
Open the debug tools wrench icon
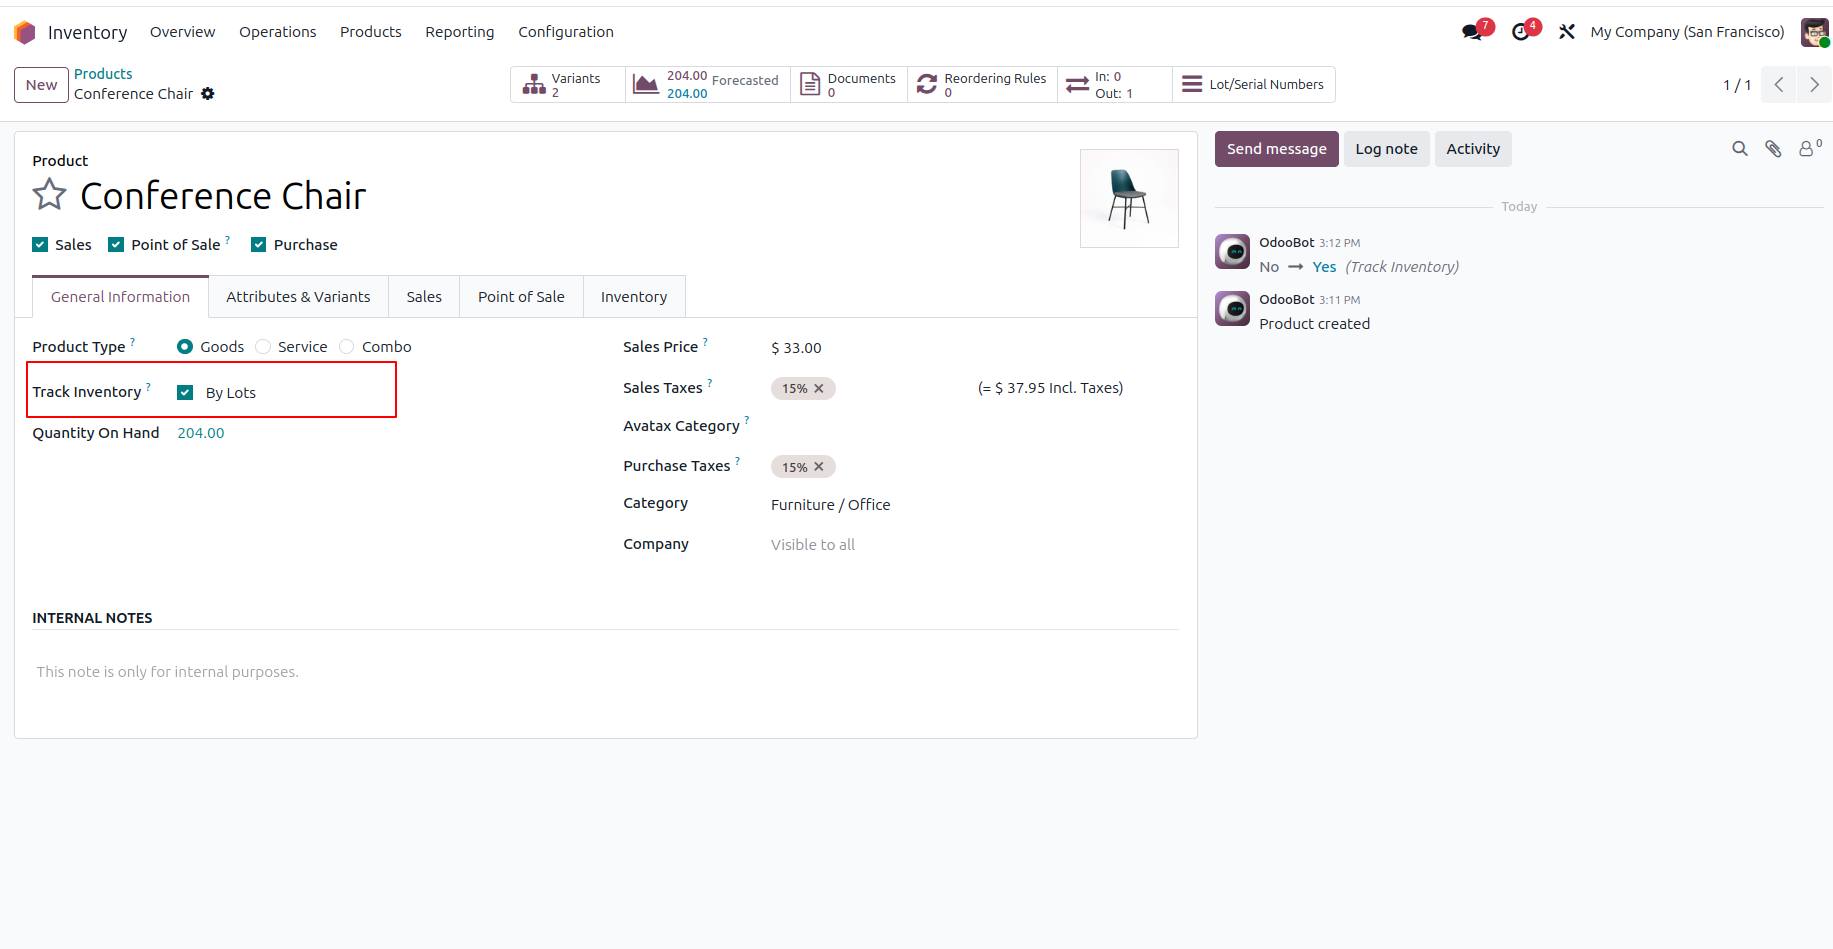tap(1567, 32)
